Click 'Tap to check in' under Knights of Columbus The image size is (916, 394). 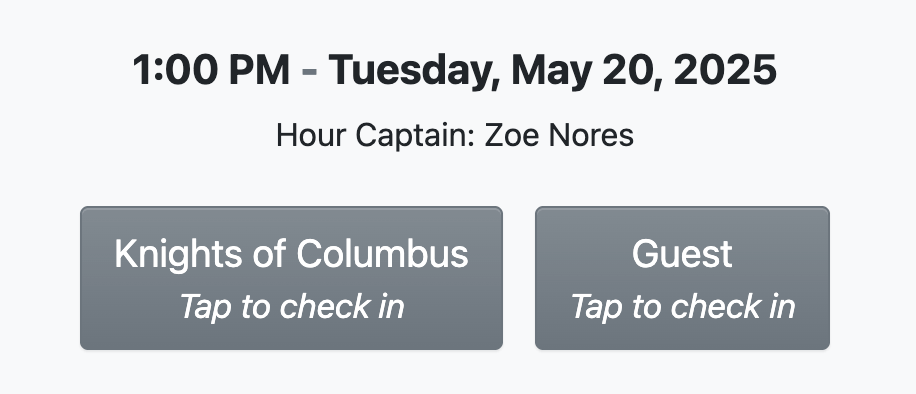click(292, 306)
